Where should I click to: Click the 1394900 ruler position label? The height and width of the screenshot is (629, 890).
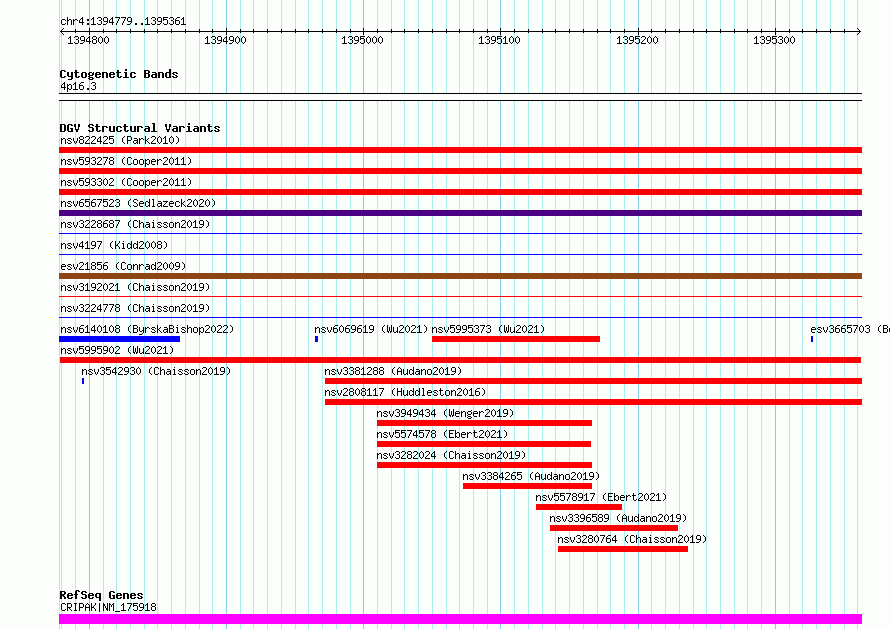pos(225,40)
